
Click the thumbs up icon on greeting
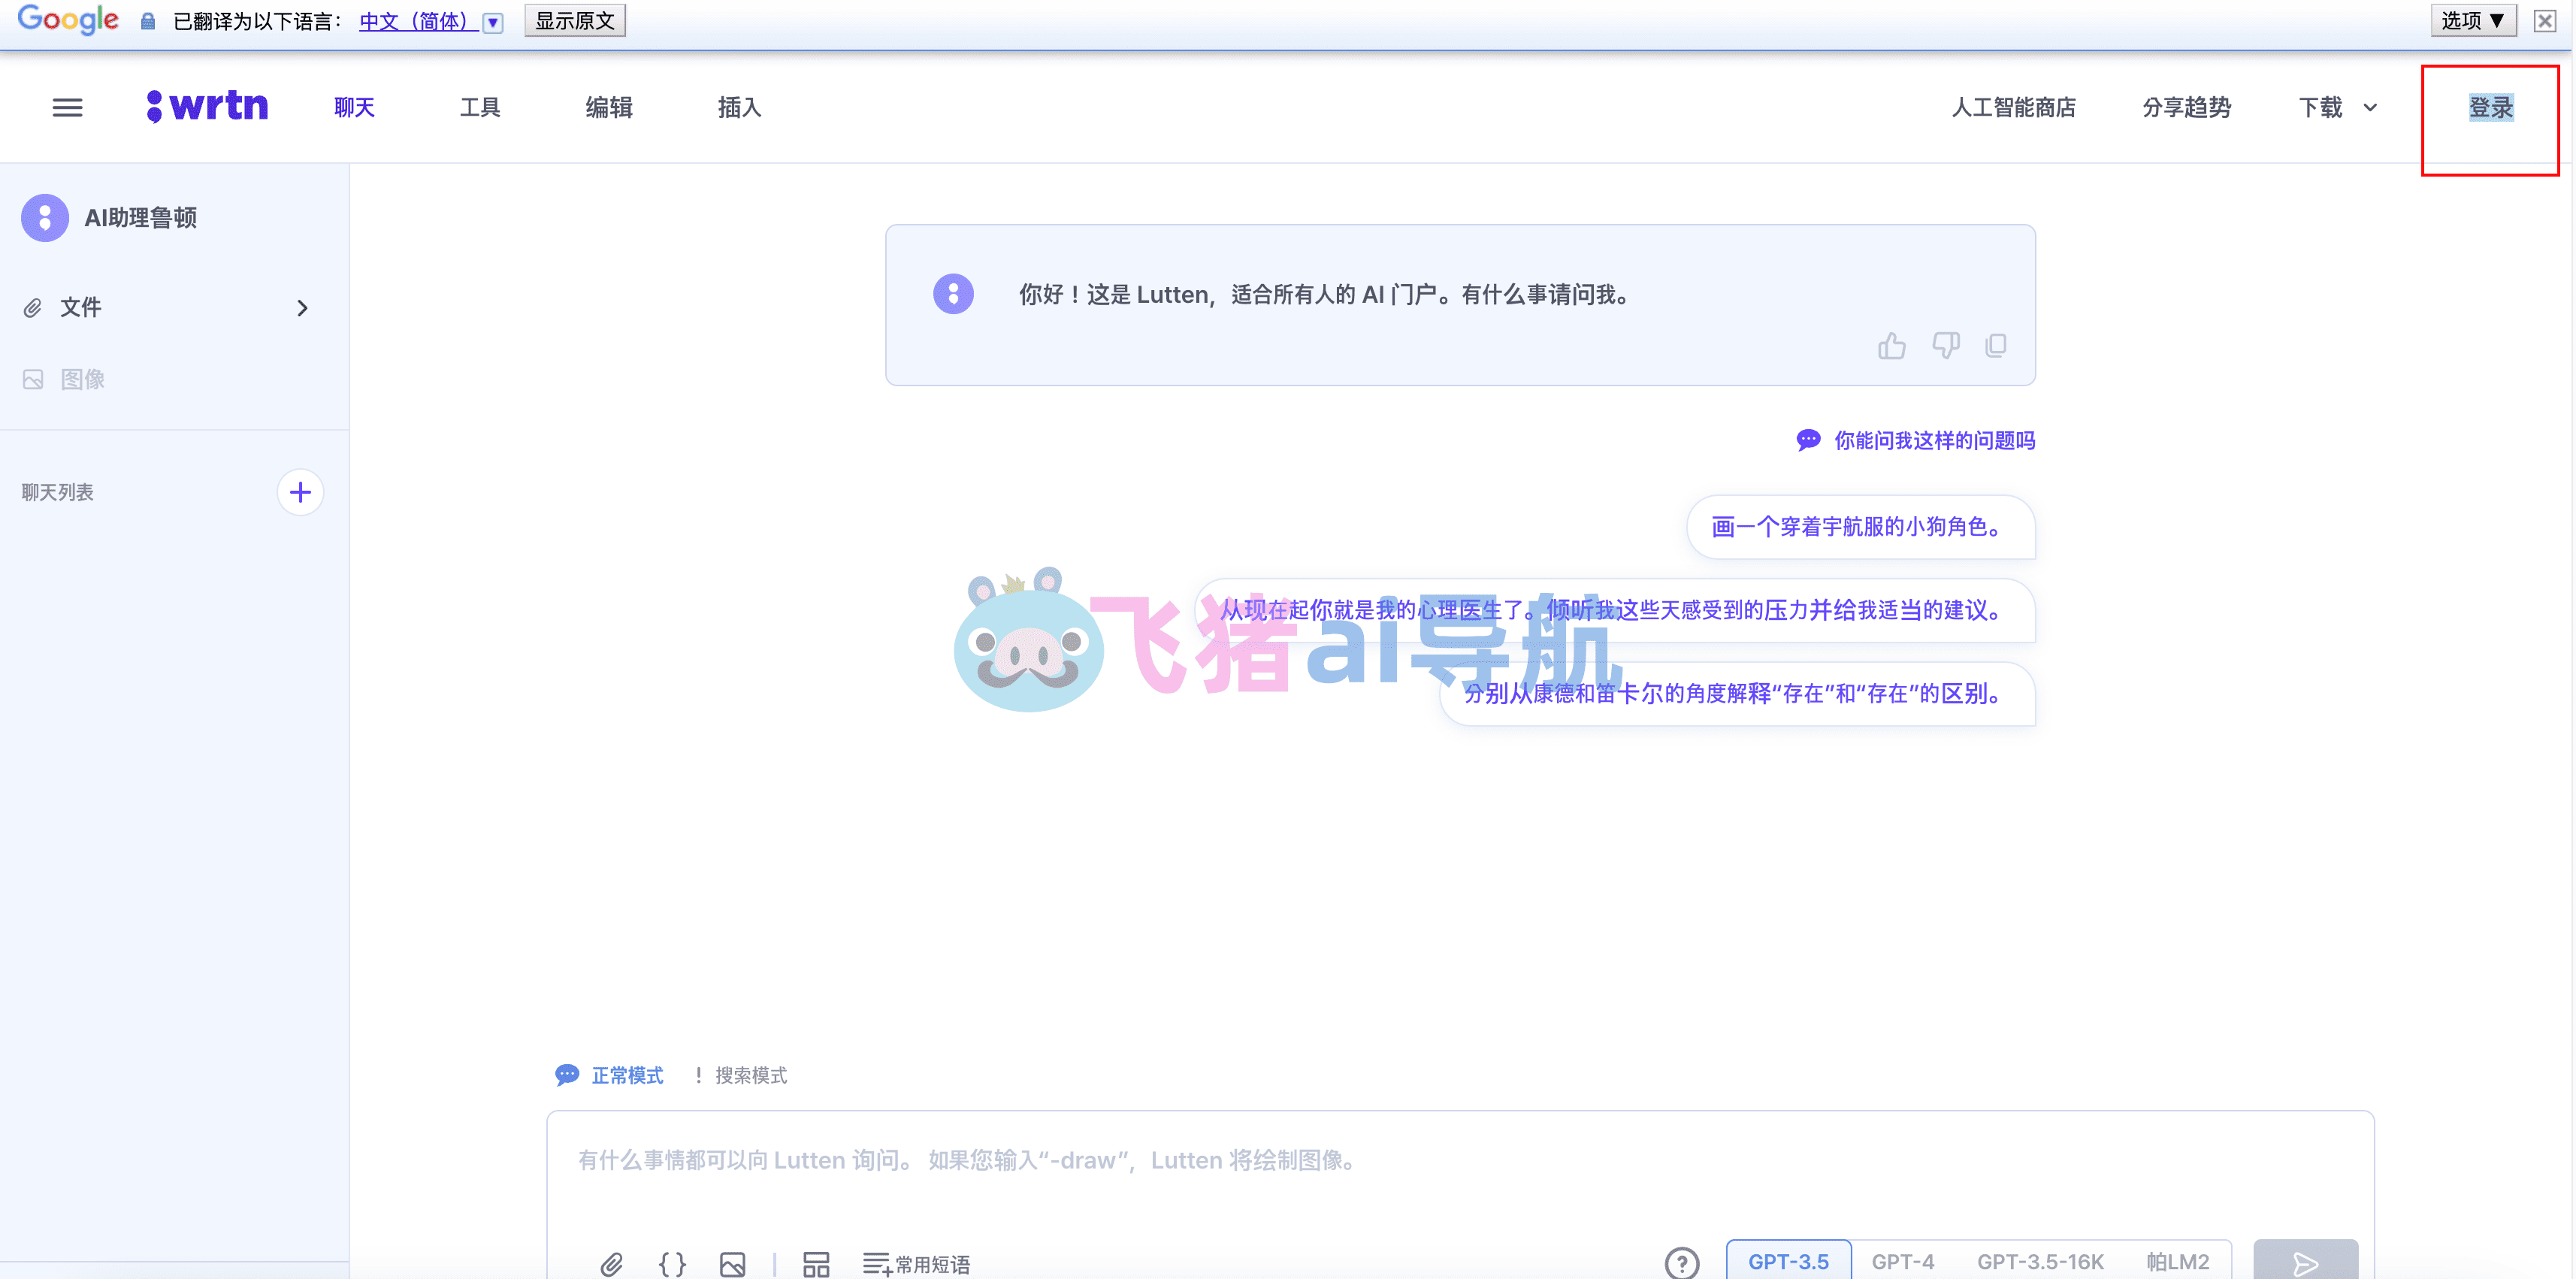point(1891,346)
